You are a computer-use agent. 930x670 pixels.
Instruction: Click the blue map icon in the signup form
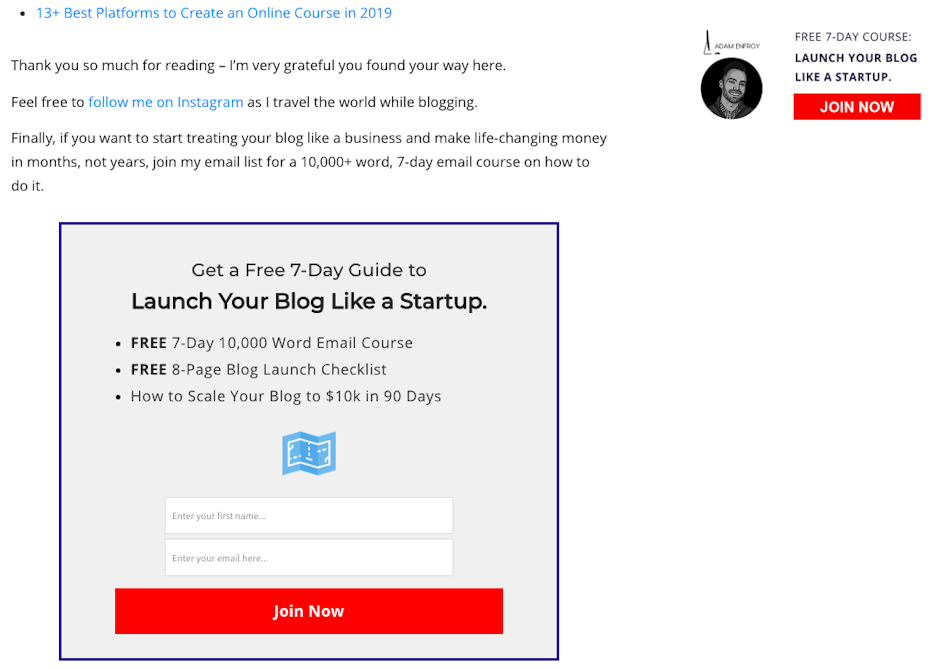click(309, 454)
